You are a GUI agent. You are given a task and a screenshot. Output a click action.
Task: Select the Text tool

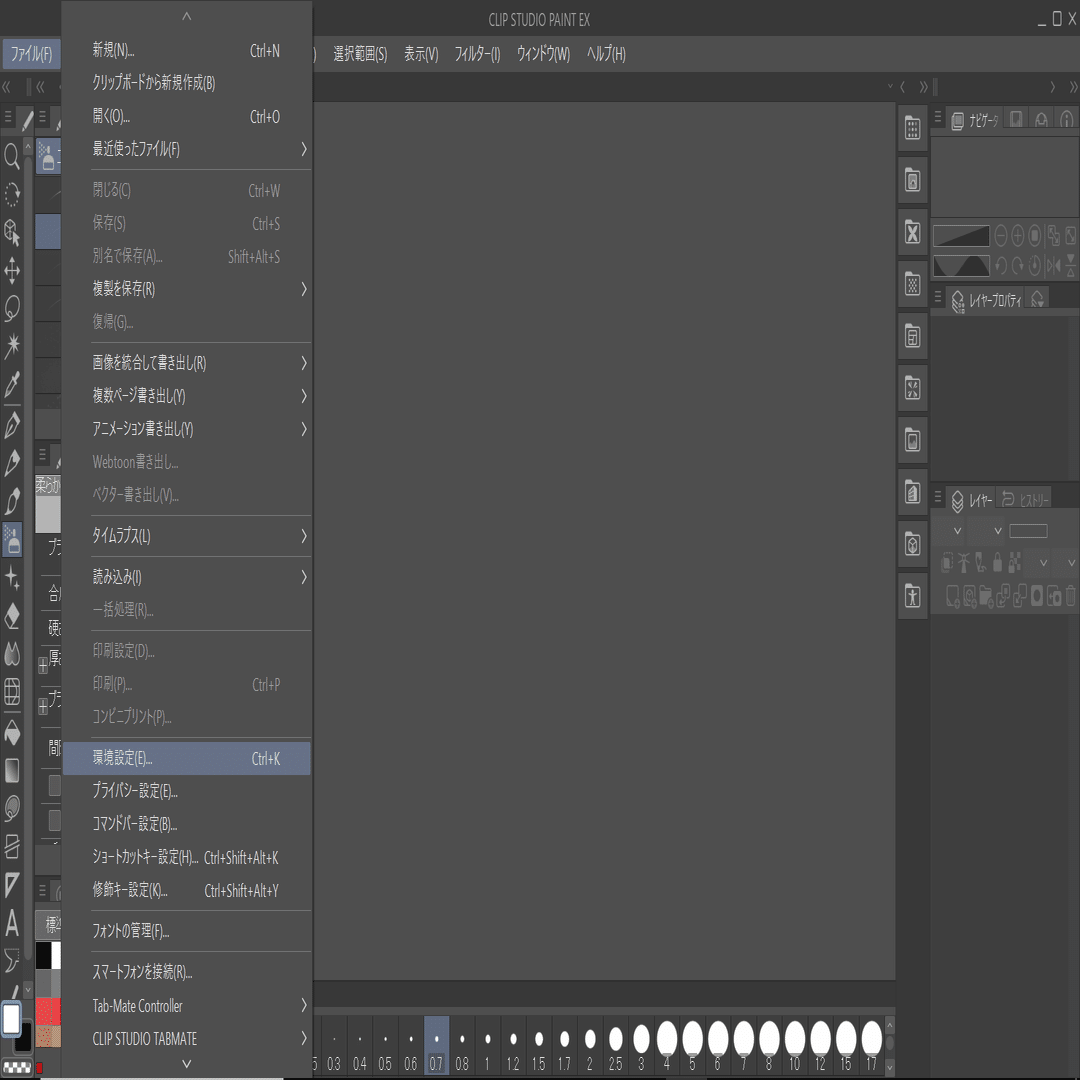pyautogui.click(x=12, y=923)
